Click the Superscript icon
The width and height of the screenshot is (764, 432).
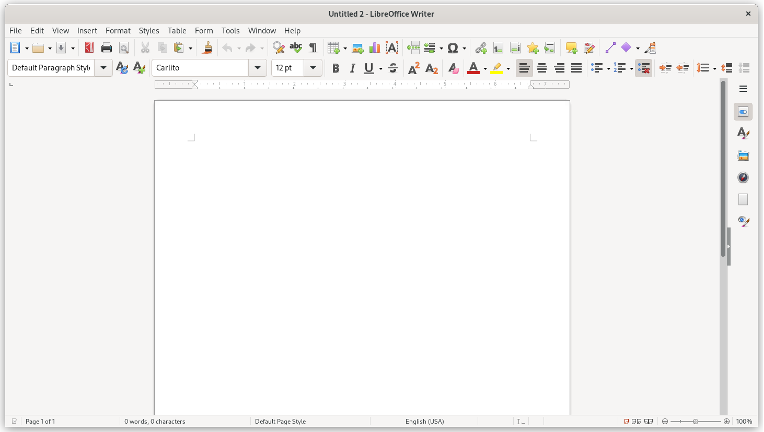pyautogui.click(x=413, y=68)
